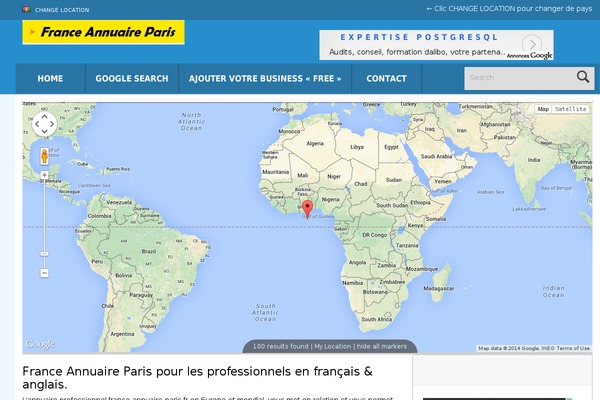The image size is (600, 400).
Task: Click the 100 results found text
Action: (280, 346)
